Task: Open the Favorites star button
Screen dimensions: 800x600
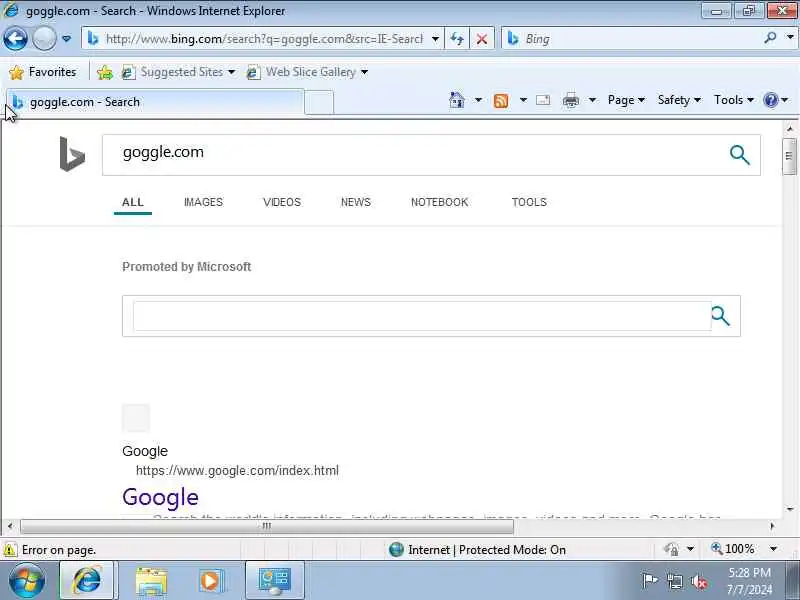Action: [43, 72]
